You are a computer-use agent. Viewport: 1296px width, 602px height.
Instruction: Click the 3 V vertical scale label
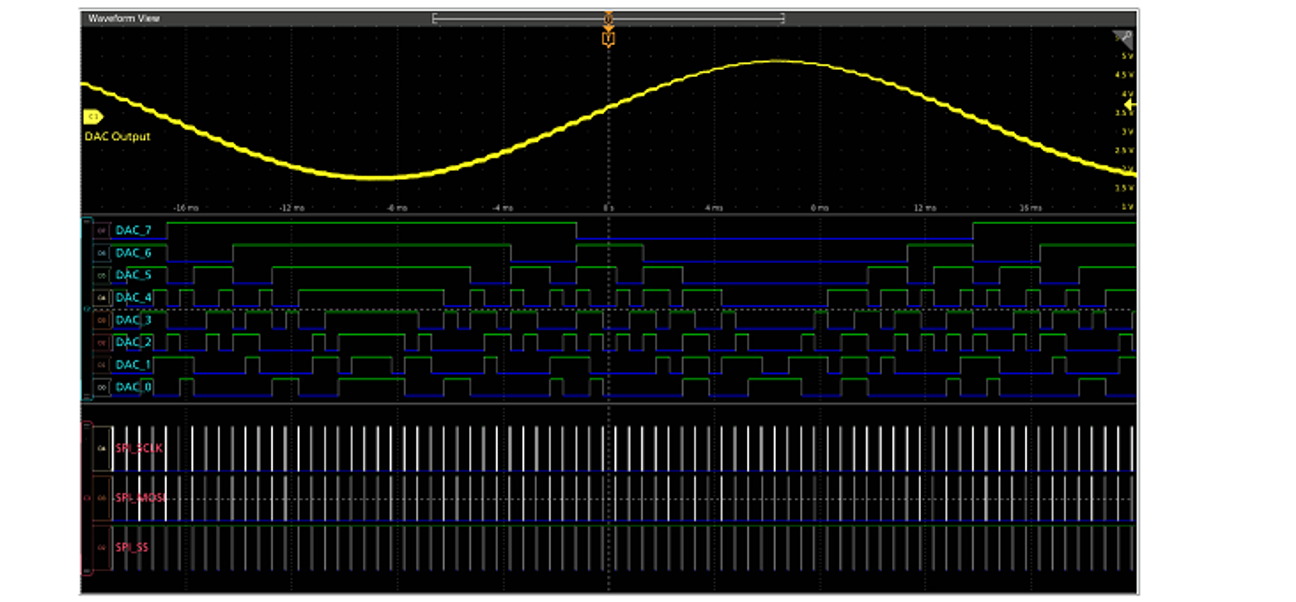point(1127,131)
